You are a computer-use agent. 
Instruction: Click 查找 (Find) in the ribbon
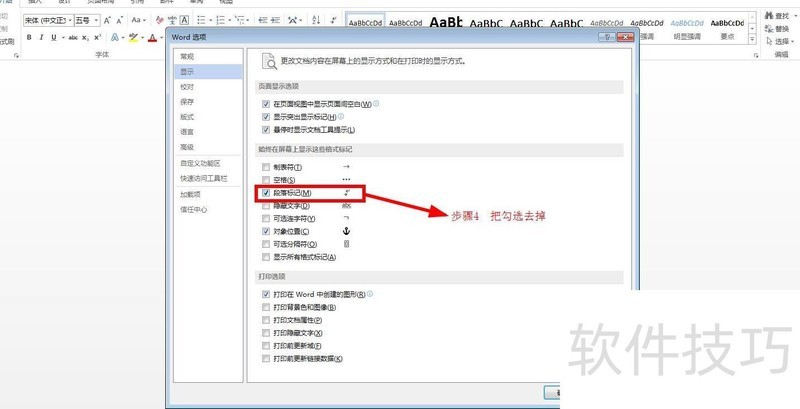pyautogui.click(x=777, y=16)
